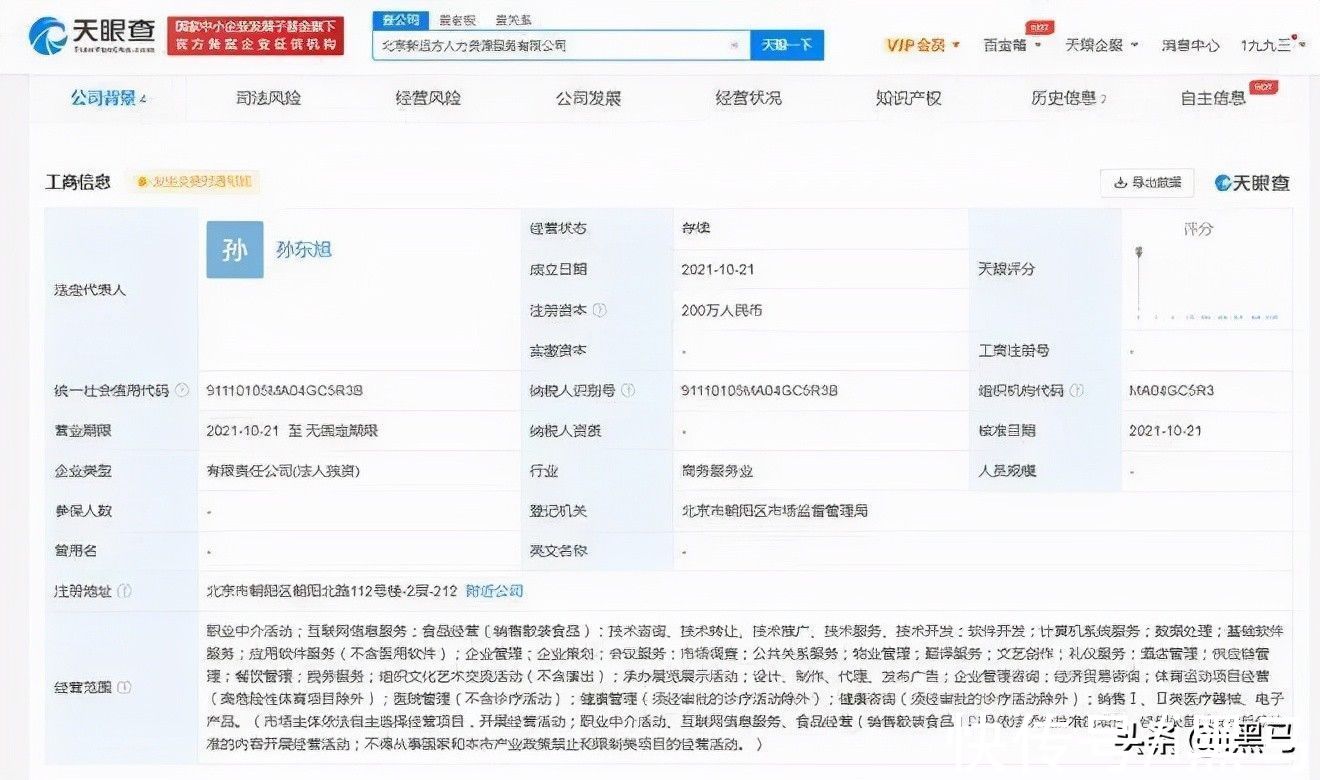Image resolution: width=1320 pixels, height=780 pixels.
Task: Clear the search field with the x icon
Action: (x=734, y=45)
